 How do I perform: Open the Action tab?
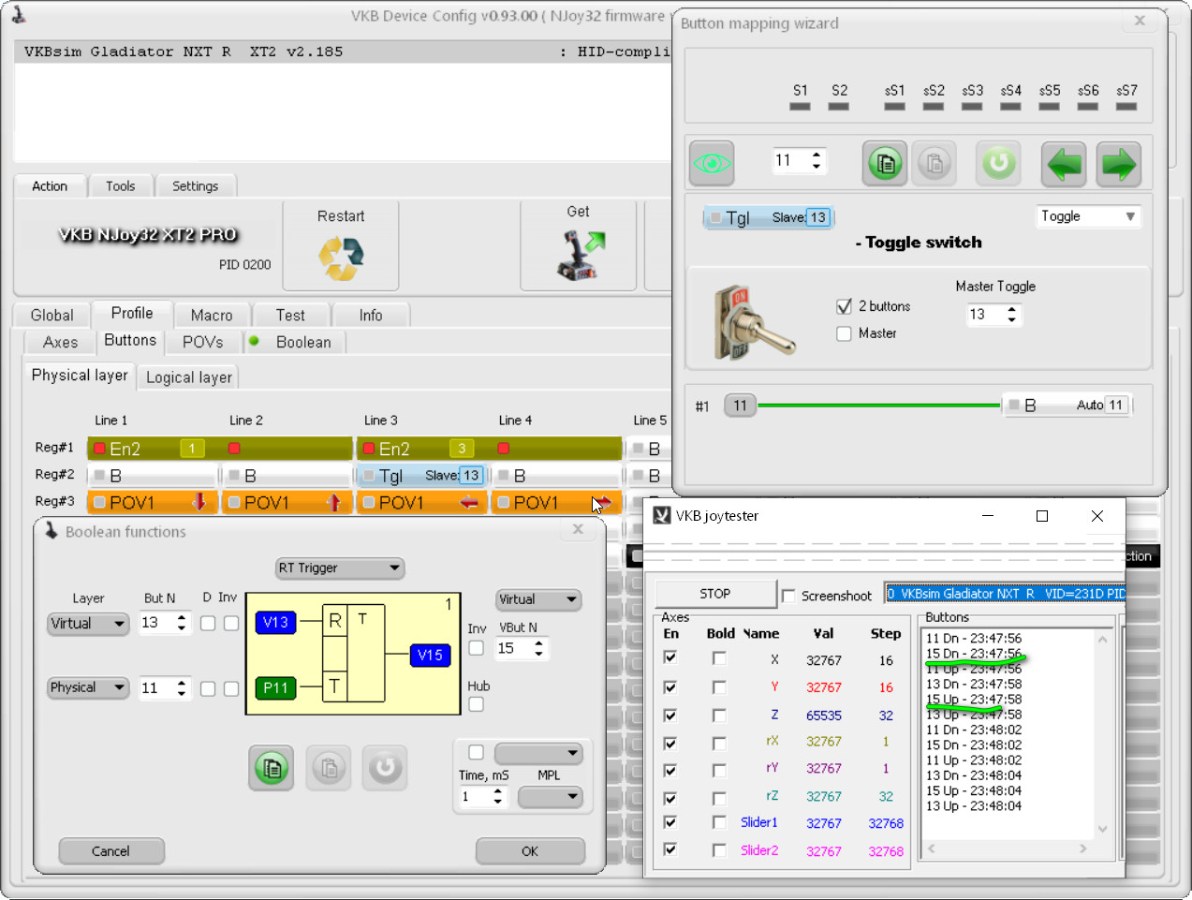click(49, 186)
